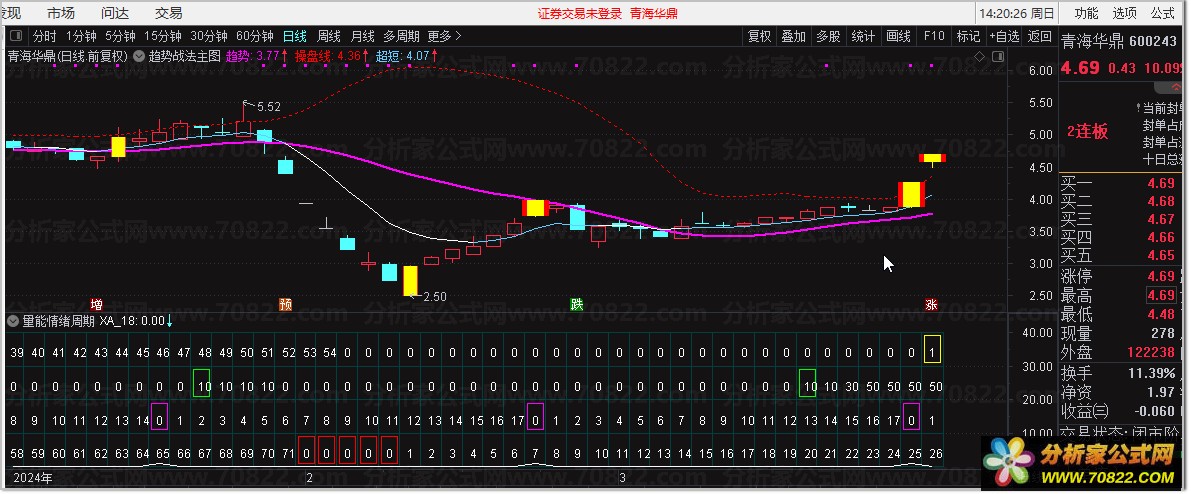Open the 功能 menu

coord(1086,13)
